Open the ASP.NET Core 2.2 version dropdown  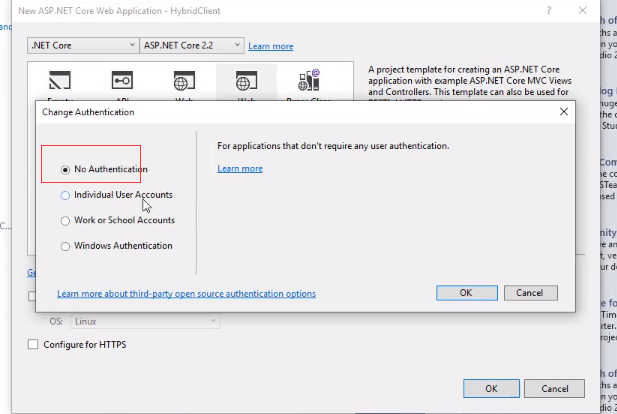tap(192, 46)
